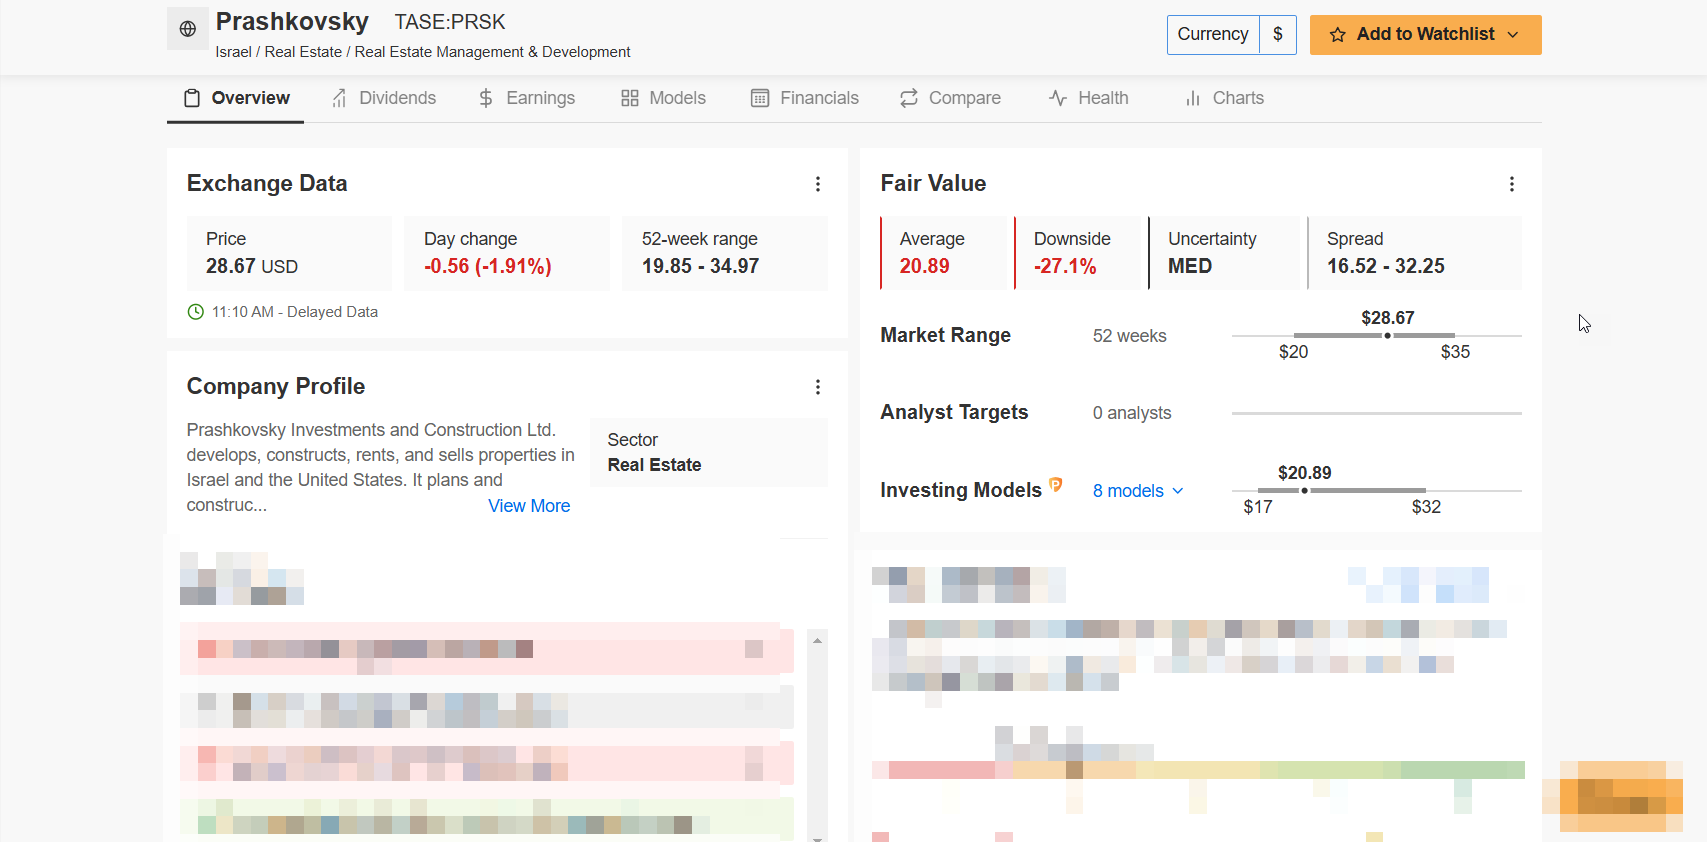
Task: Click View More in Company Profile
Action: click(x=529, y=506)
